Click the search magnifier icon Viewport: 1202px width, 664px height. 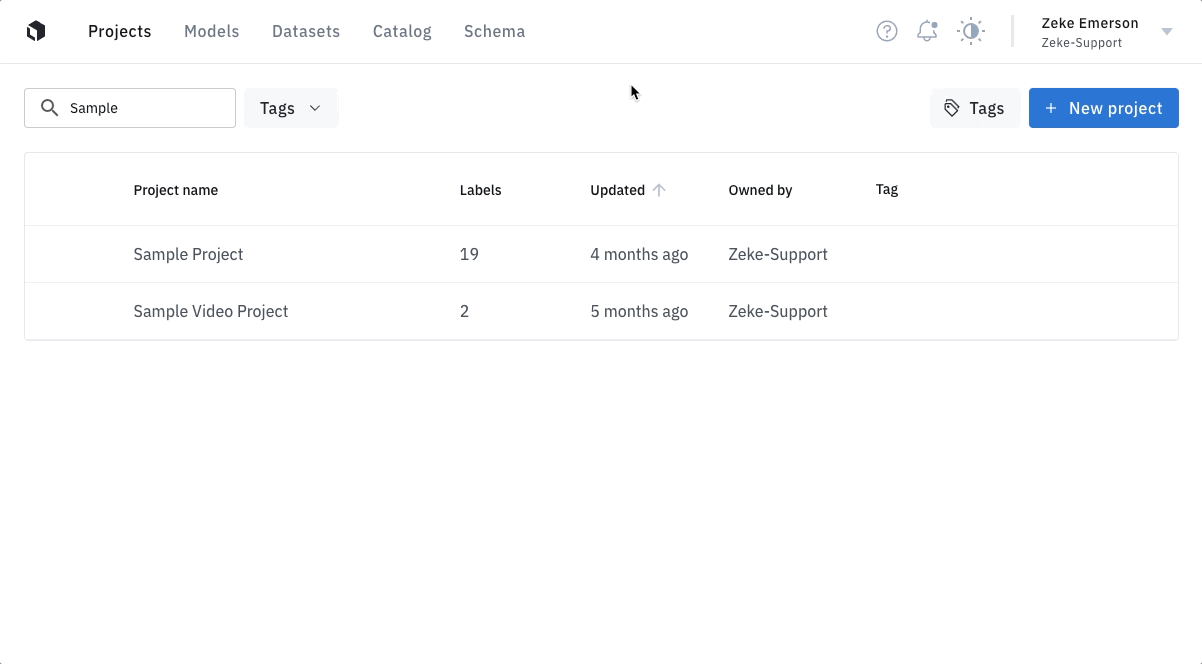point(49,108)
